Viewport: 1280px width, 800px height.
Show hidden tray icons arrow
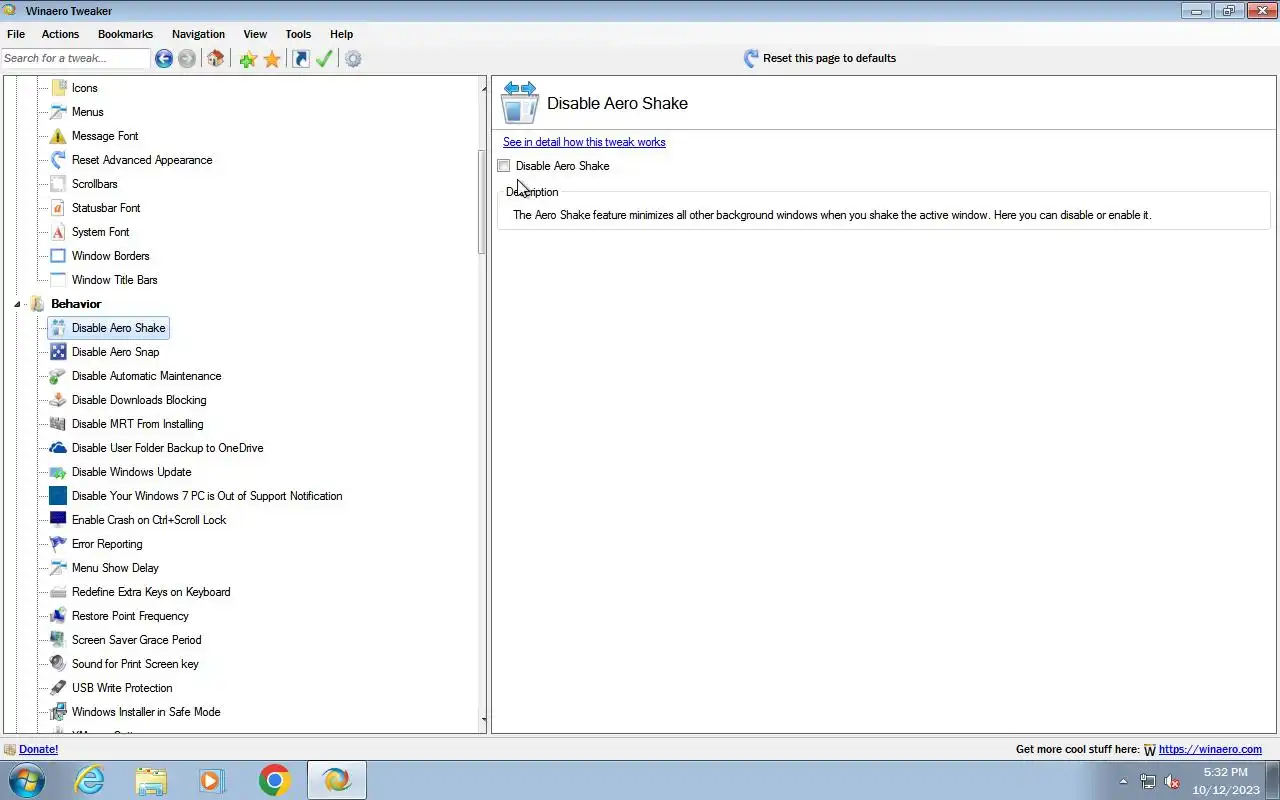click(1123, 781)
